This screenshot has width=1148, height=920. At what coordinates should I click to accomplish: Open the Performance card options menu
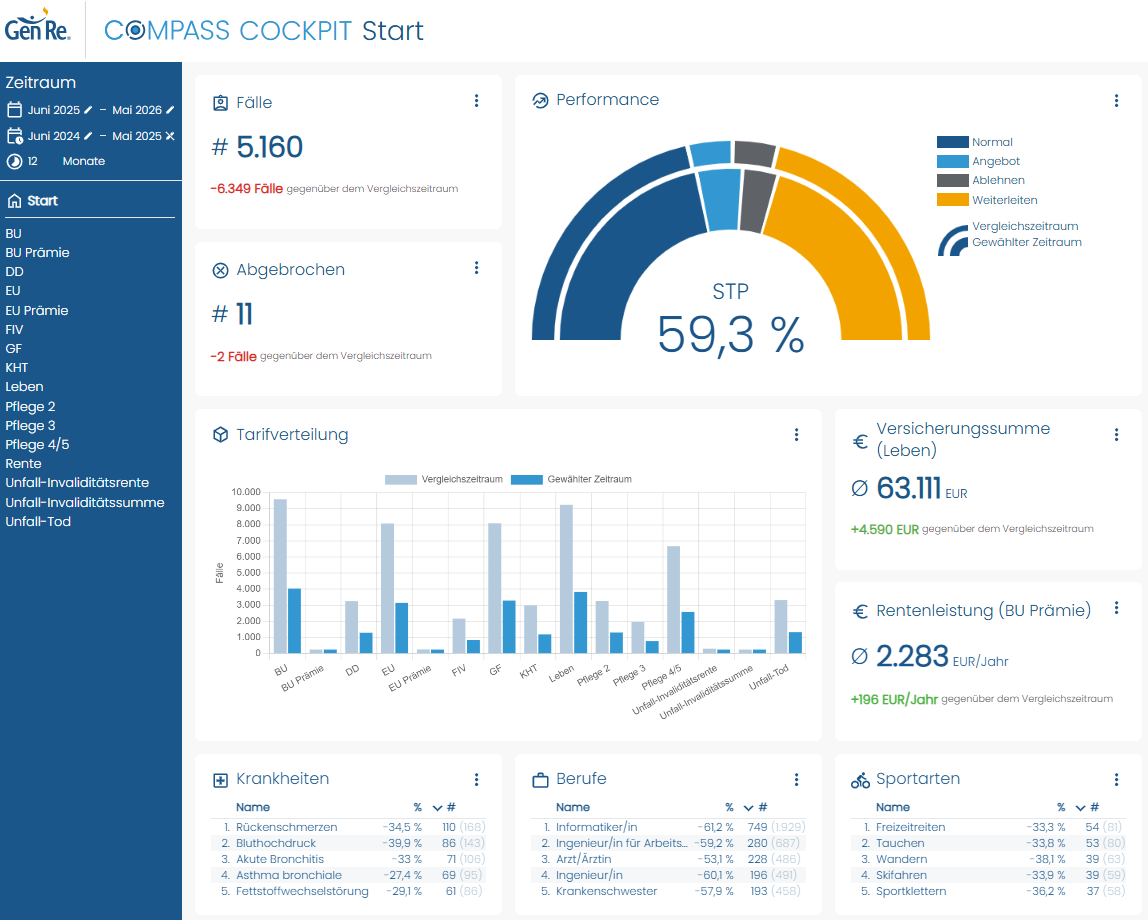[x=1117, y=101]
